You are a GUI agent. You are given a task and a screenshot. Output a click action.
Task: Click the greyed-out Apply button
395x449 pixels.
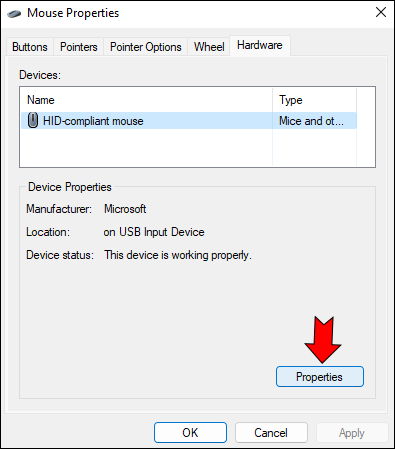click(352, 433)
